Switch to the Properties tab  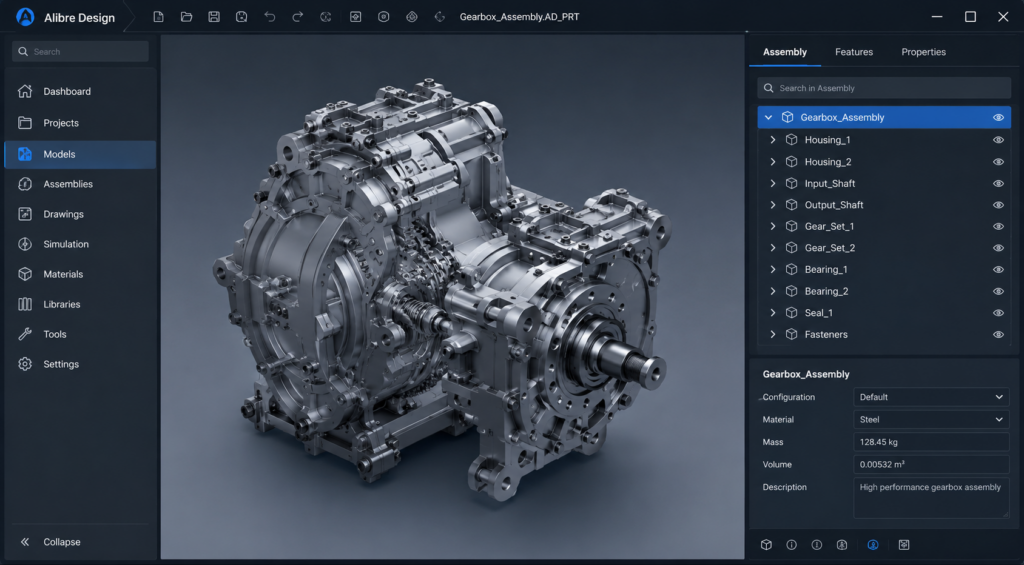[923, 52]
